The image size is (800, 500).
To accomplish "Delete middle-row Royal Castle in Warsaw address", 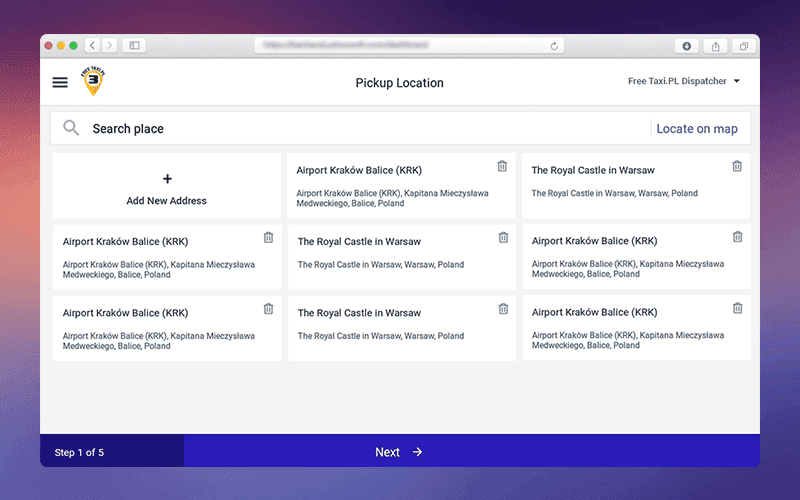I will coord(503,237).
